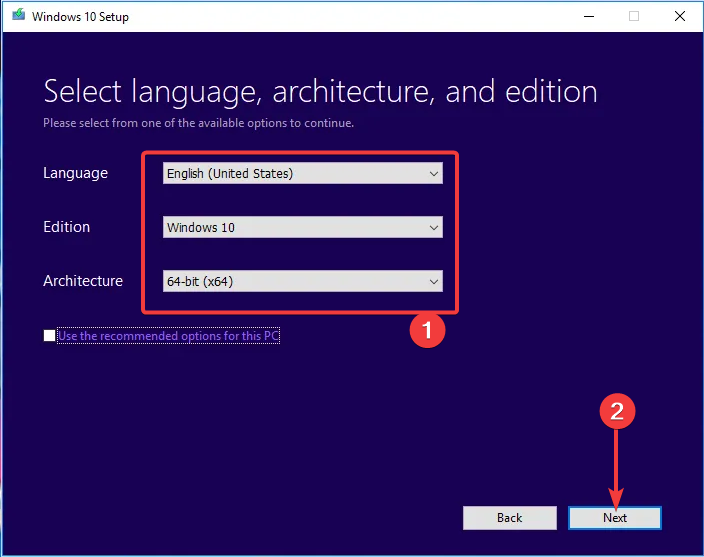The image size is (704, 557).
Task: Click the disabled maximize button
Action: [x=634, y=16]
